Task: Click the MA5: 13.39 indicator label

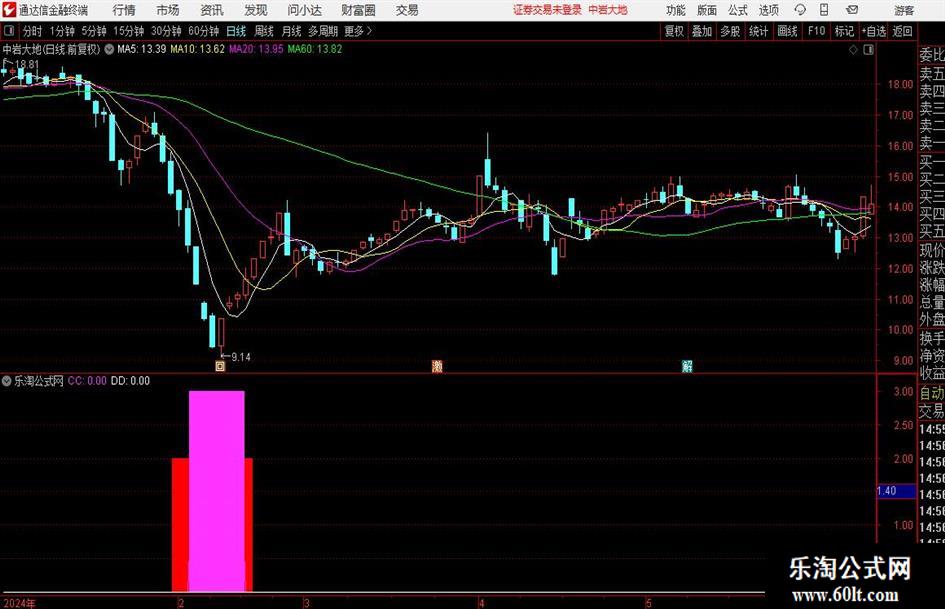Action: click(142, 49)
